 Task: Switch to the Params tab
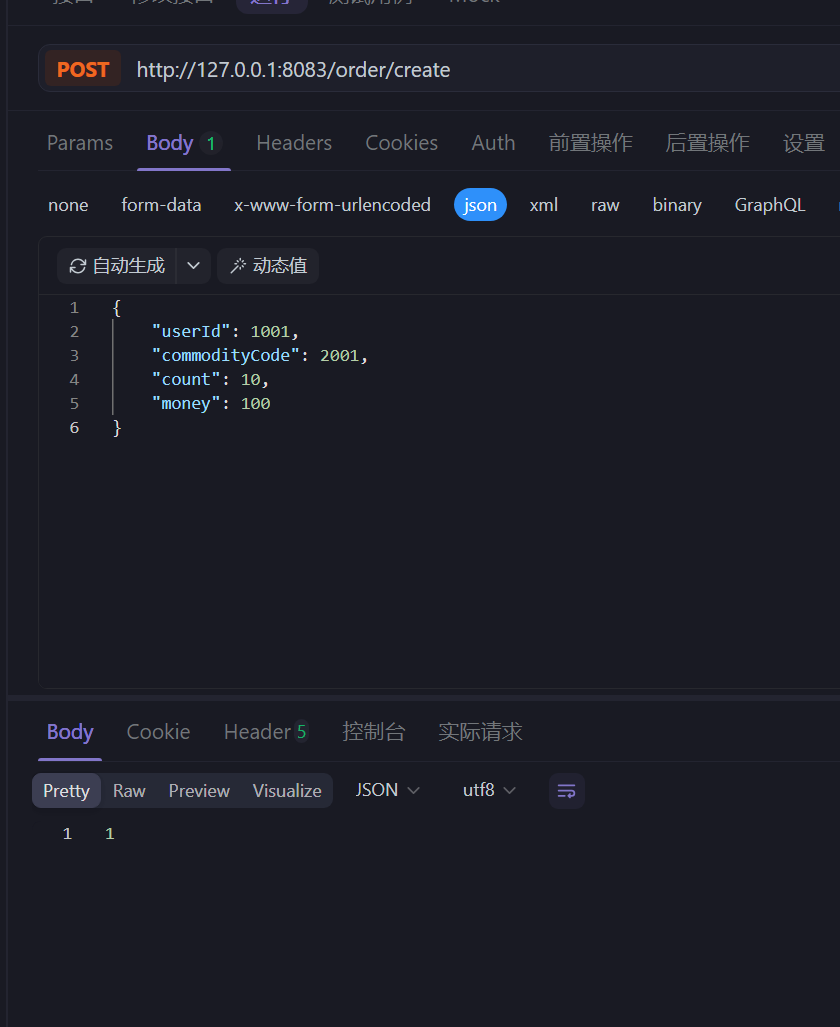(x=80, y=143)
